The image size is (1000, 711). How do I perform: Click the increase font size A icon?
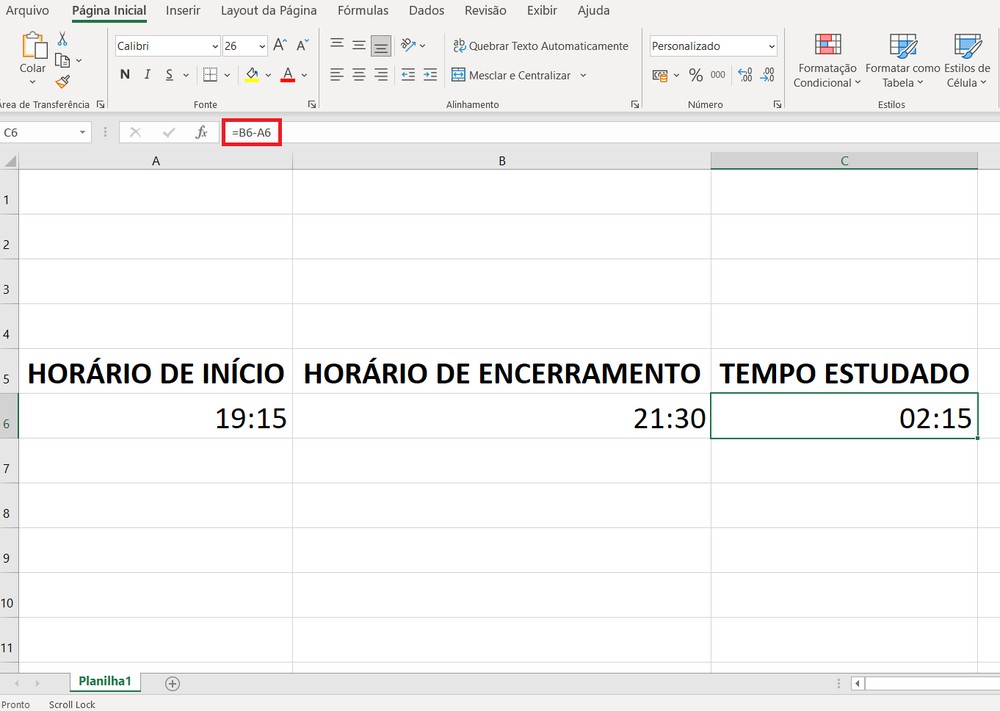(280, 44)
